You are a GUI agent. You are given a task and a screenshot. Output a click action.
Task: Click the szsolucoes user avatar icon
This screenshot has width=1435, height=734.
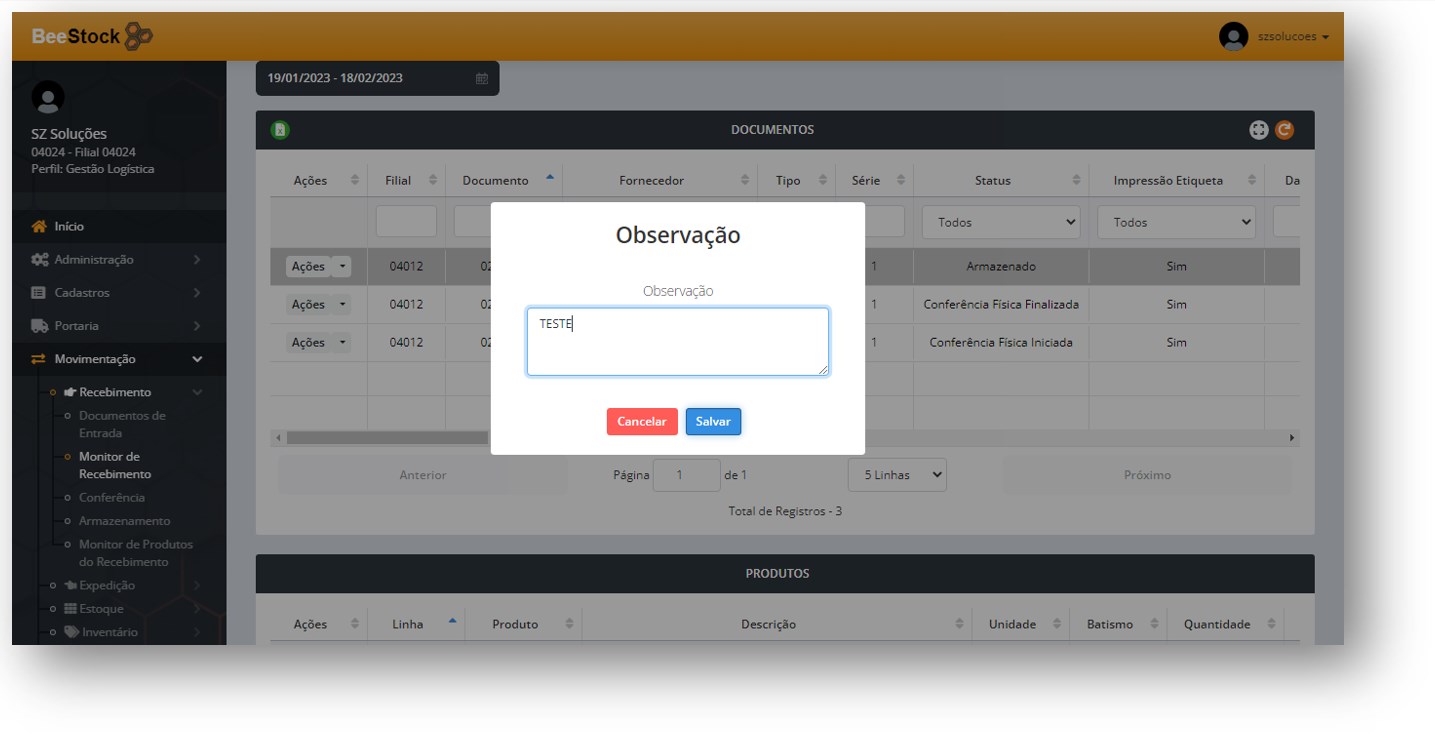click(x=1233, y=37)
